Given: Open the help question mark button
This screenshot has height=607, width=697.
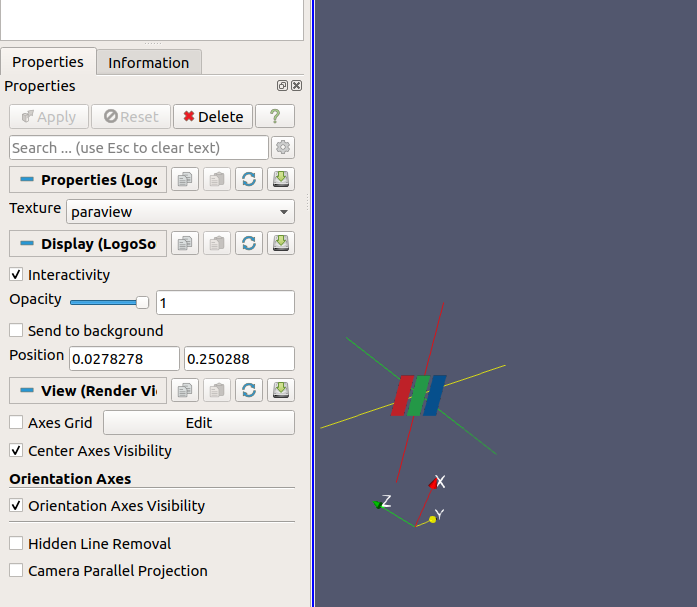Looking at the screenshot, I should pyautogui.click(x=275, y=116).
